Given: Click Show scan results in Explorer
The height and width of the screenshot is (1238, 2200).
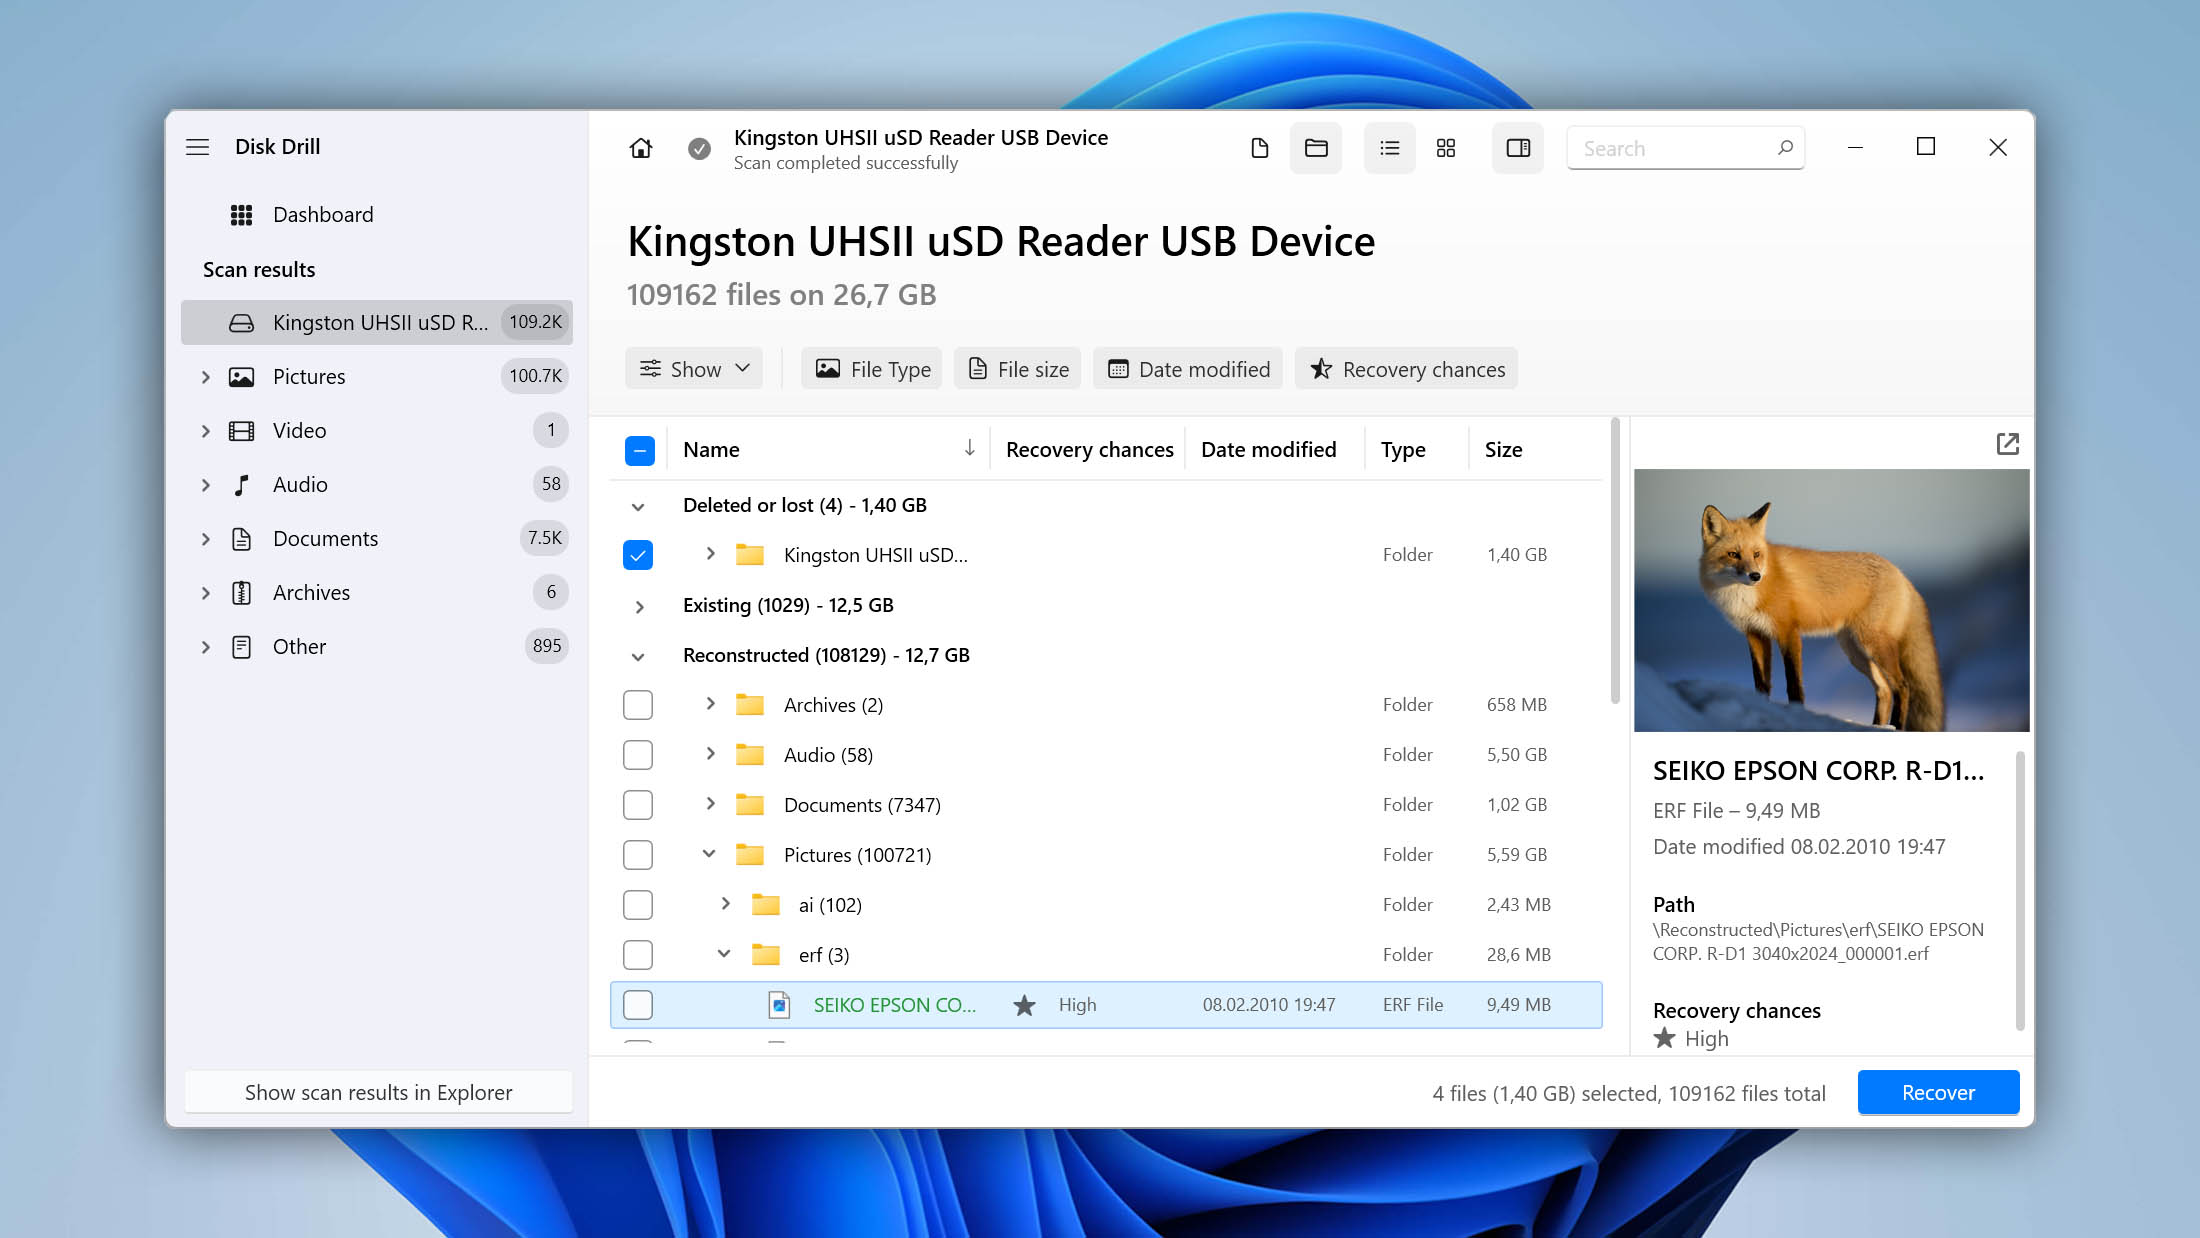Looking at the screenshot, I should 378,1091.
